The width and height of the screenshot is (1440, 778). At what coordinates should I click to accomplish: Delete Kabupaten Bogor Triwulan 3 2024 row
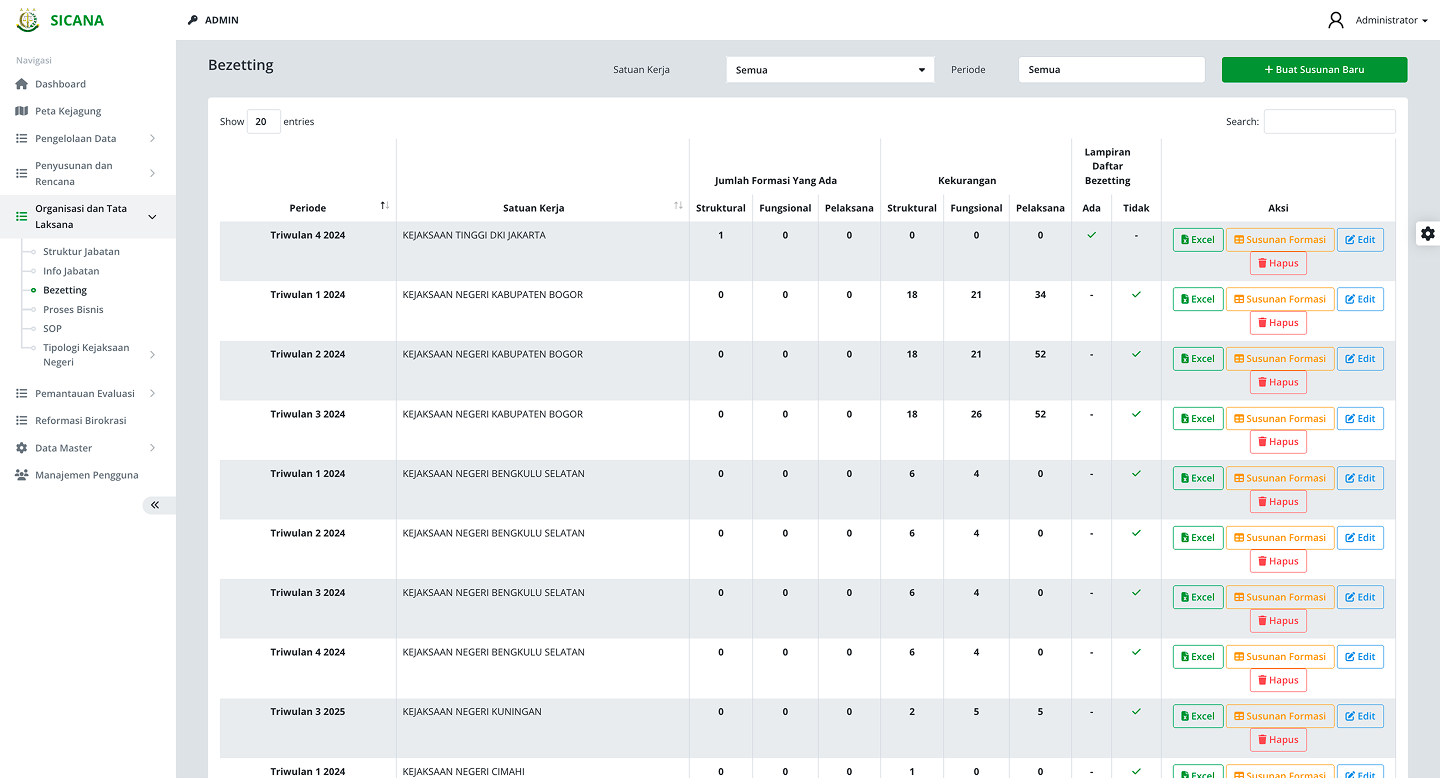[1278, 442]
